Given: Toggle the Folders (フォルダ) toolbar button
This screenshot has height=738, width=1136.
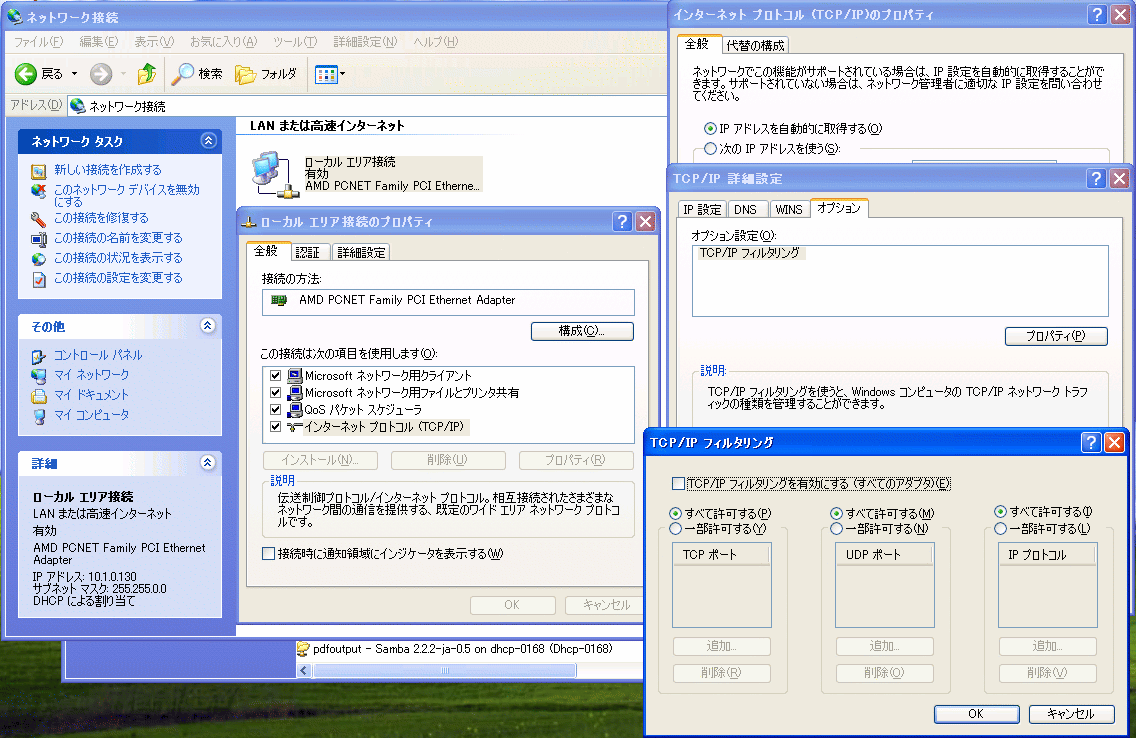Looking at the screenshot, I should [266, 74].
